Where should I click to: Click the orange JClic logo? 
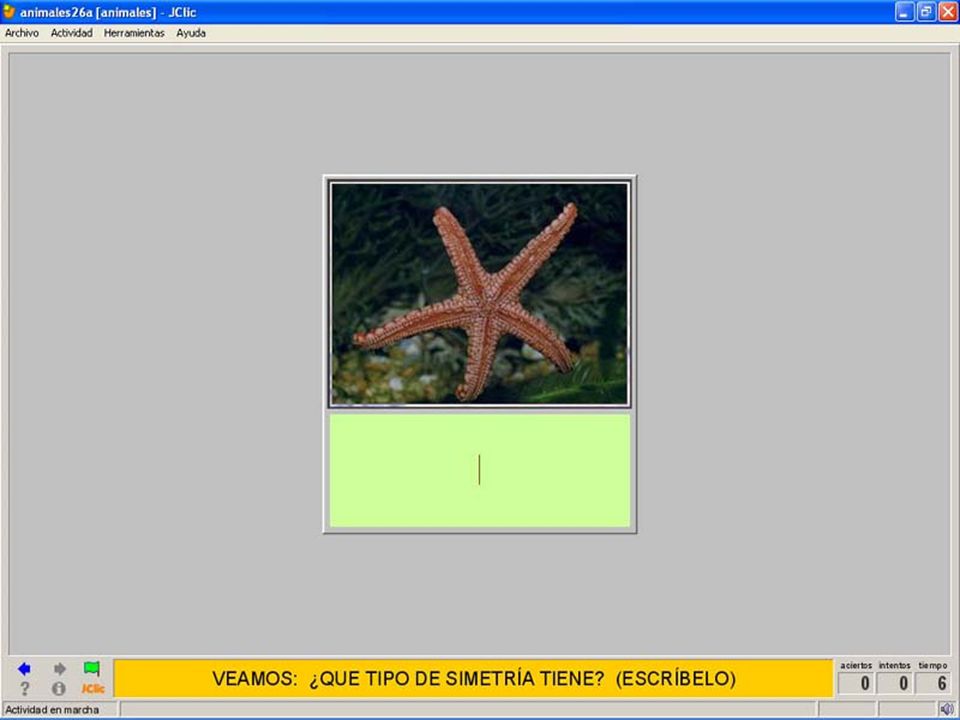coord(93,689)
